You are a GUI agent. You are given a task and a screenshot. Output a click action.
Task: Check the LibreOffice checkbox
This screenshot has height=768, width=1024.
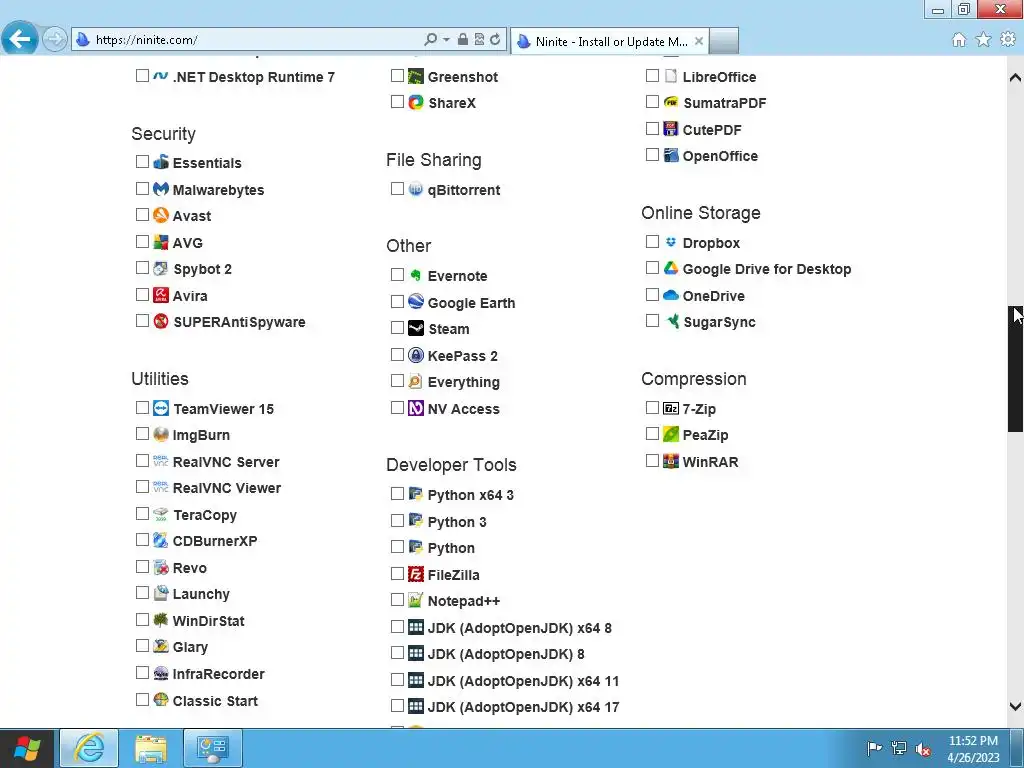click(x=652, y=76)
